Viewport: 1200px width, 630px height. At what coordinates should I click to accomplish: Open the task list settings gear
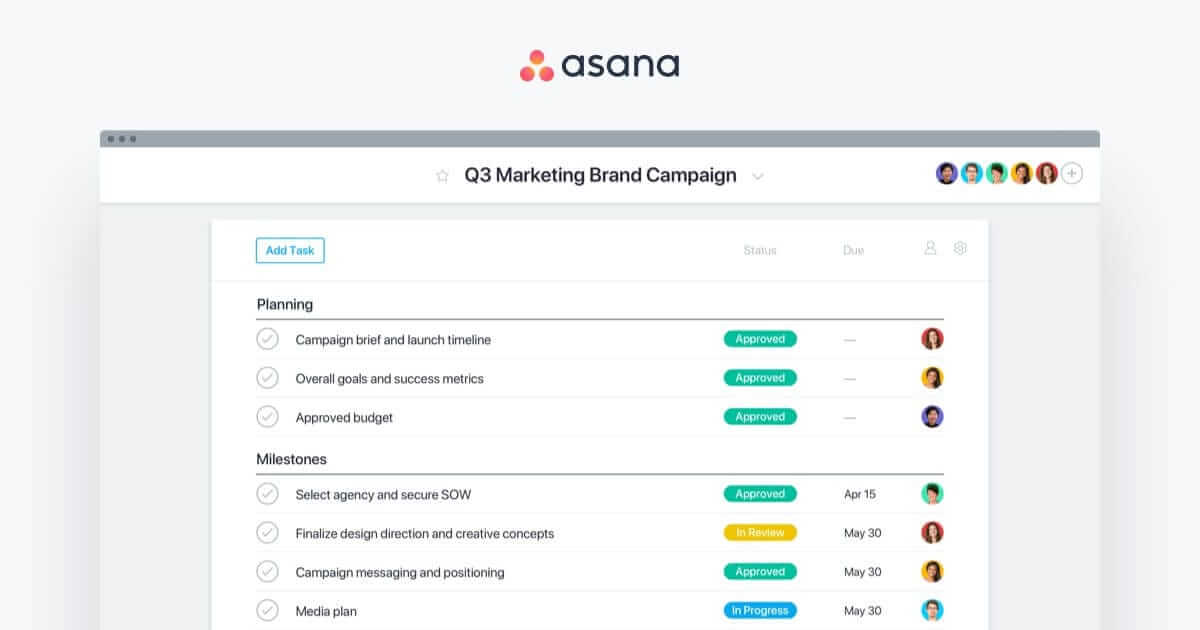(x=960, y=248)
